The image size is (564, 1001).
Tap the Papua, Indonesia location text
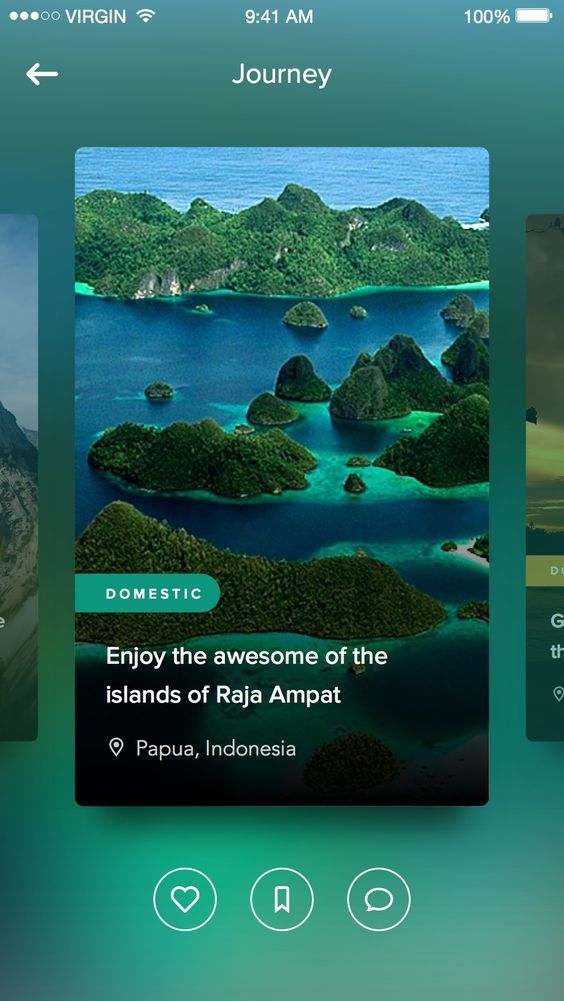click(216, 748)
